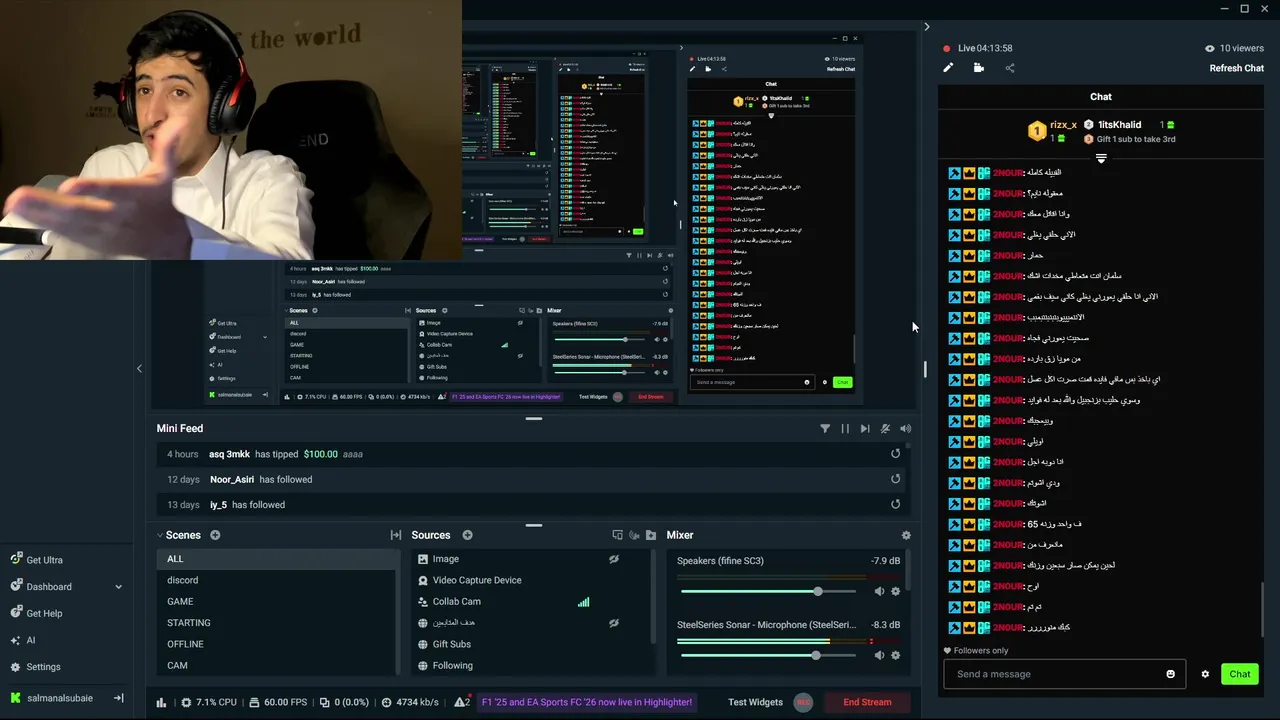Adjust Speakers (fifine SC3) volume slider
The image size is (1280, 720).
(x=768, y=592)
